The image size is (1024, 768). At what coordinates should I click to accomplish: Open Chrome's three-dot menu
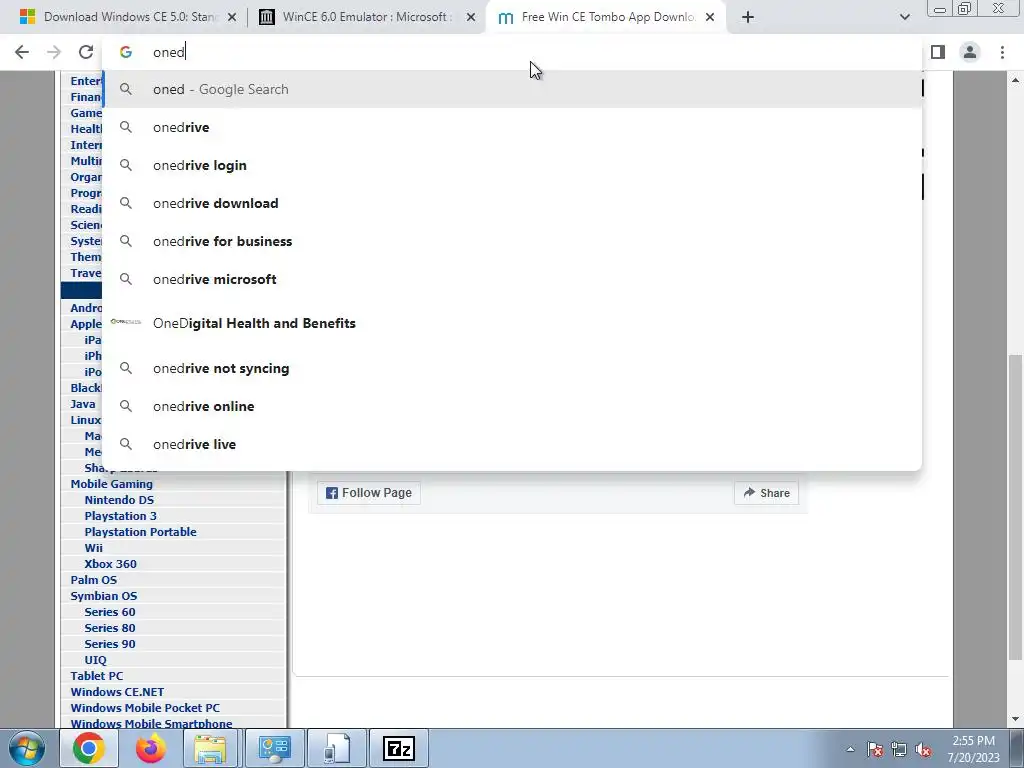click(1002, 52)
